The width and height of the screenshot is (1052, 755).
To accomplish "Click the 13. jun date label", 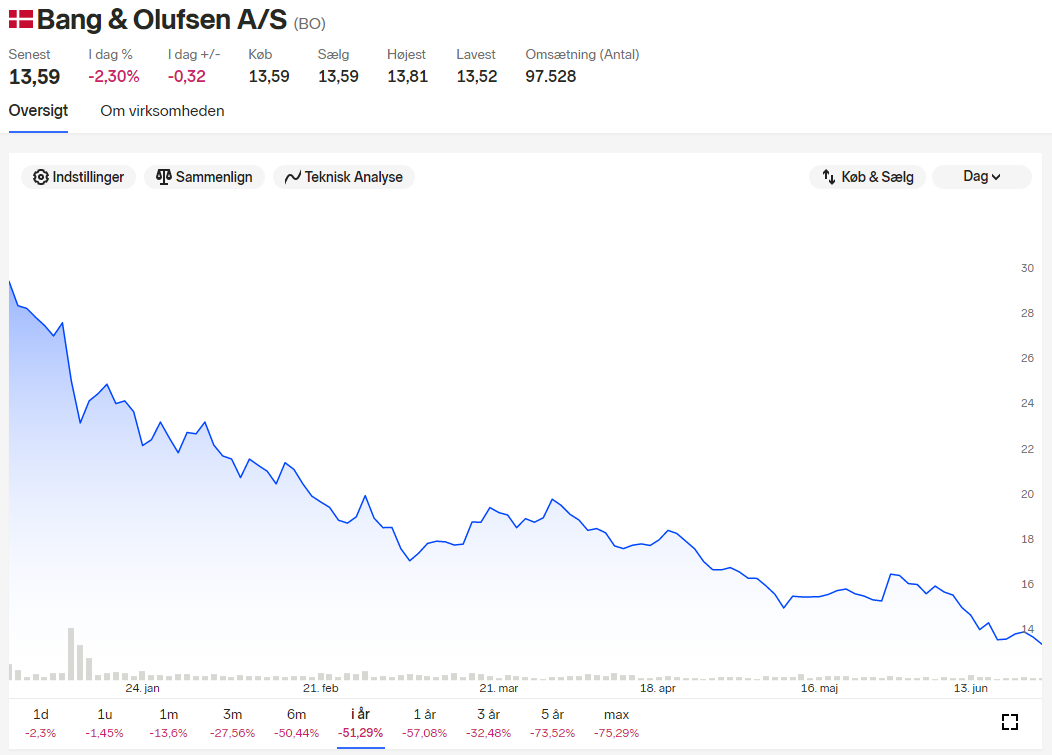I will 971,688.
